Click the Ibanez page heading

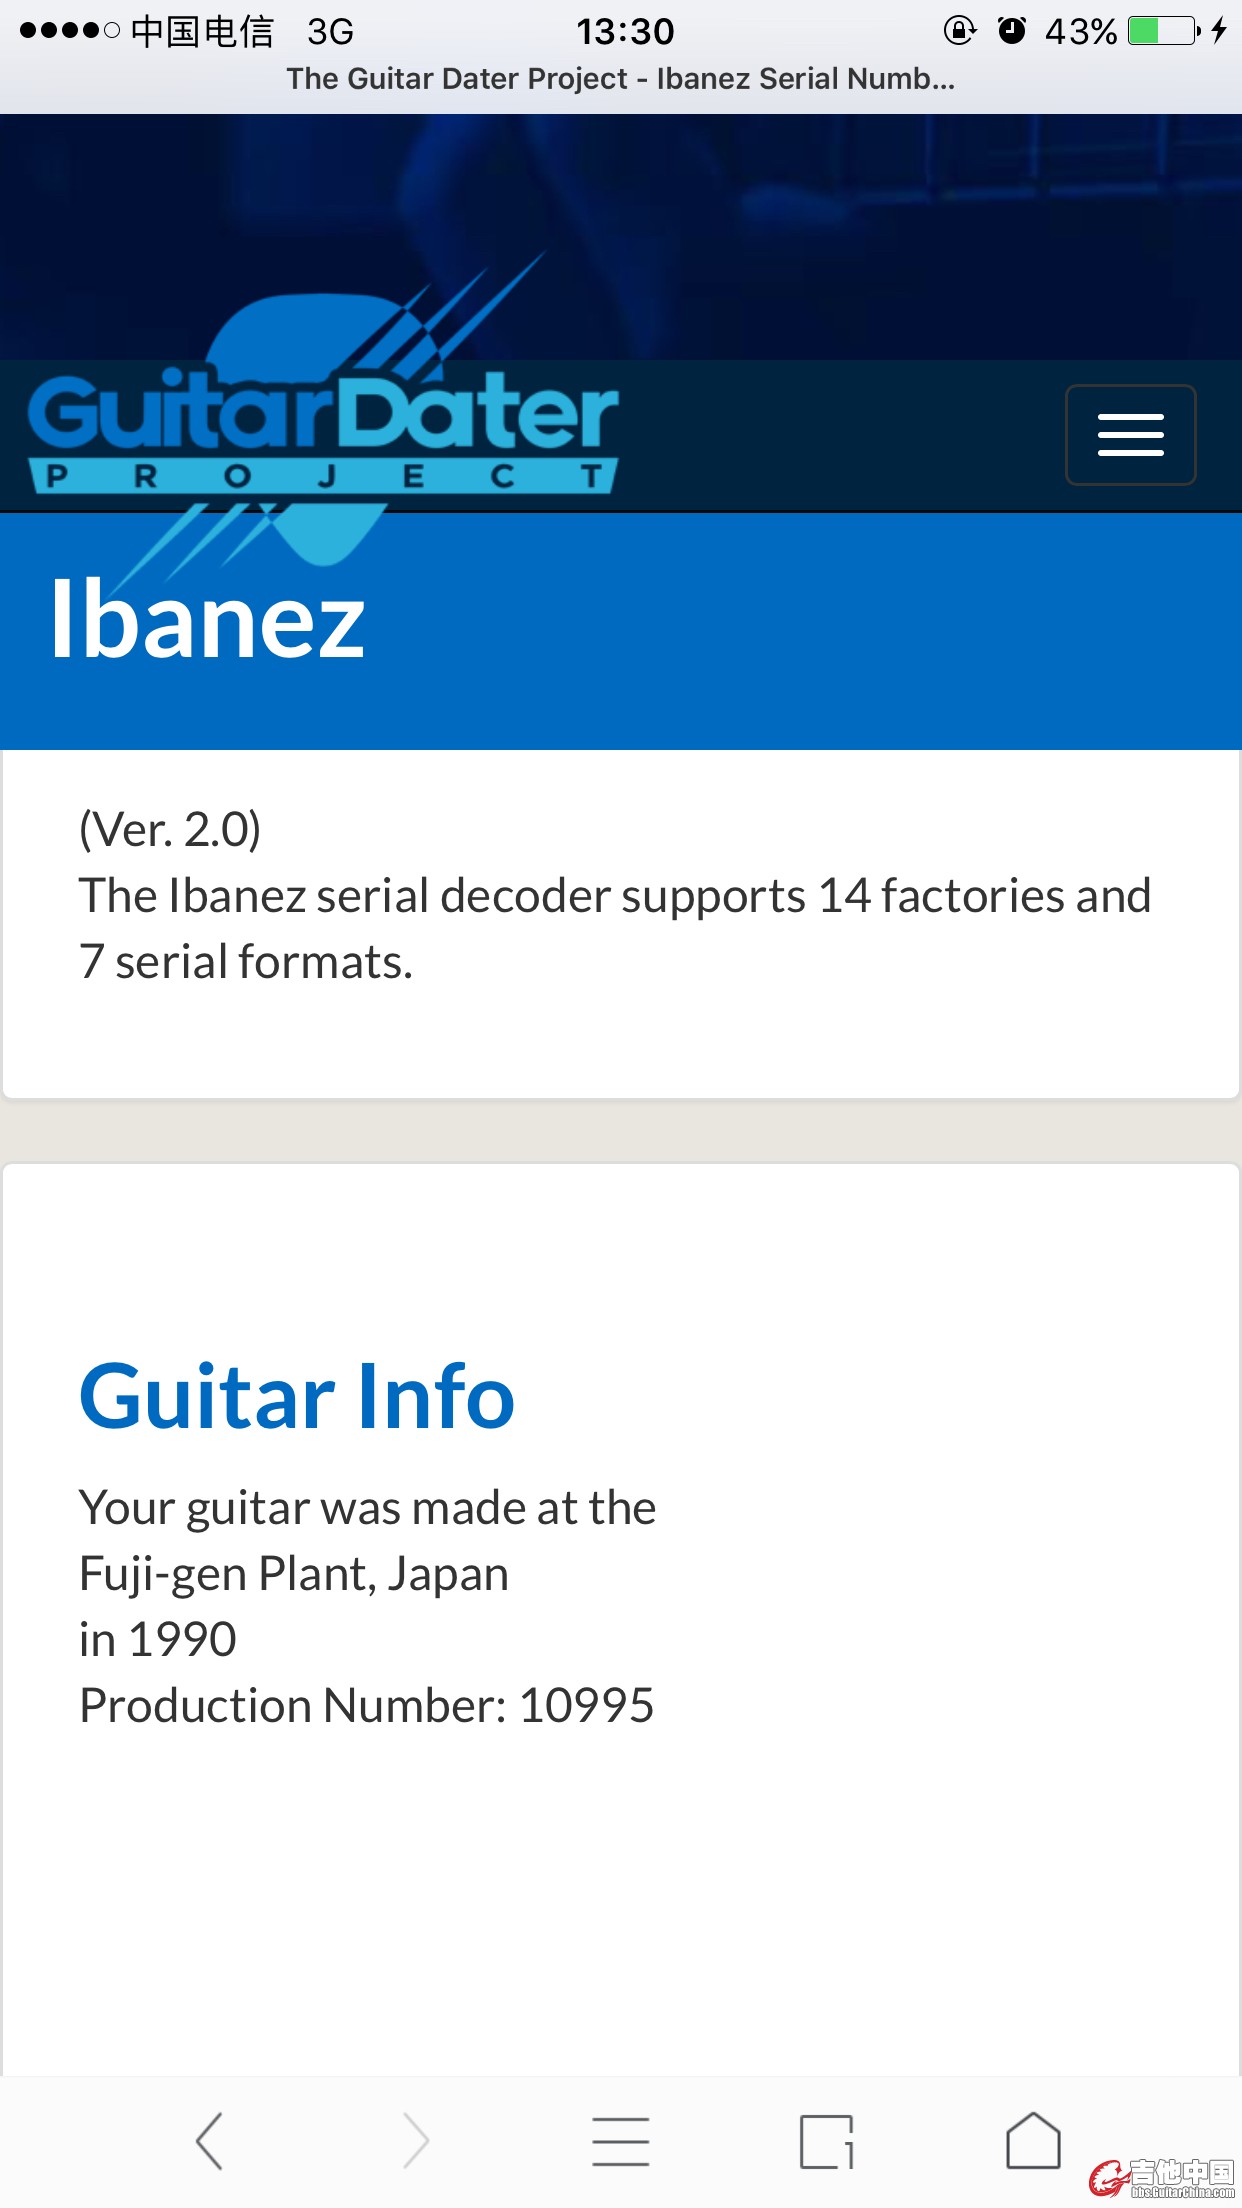[208, 620]
